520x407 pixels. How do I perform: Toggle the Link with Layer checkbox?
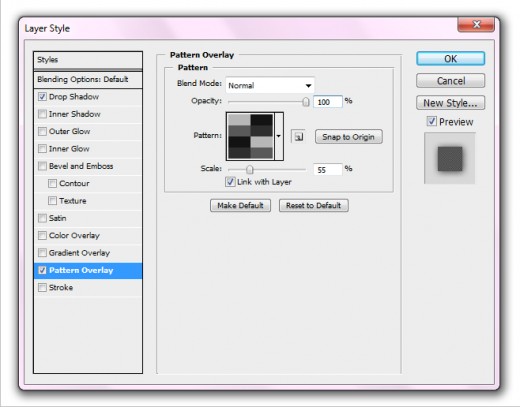pos(230,182)
